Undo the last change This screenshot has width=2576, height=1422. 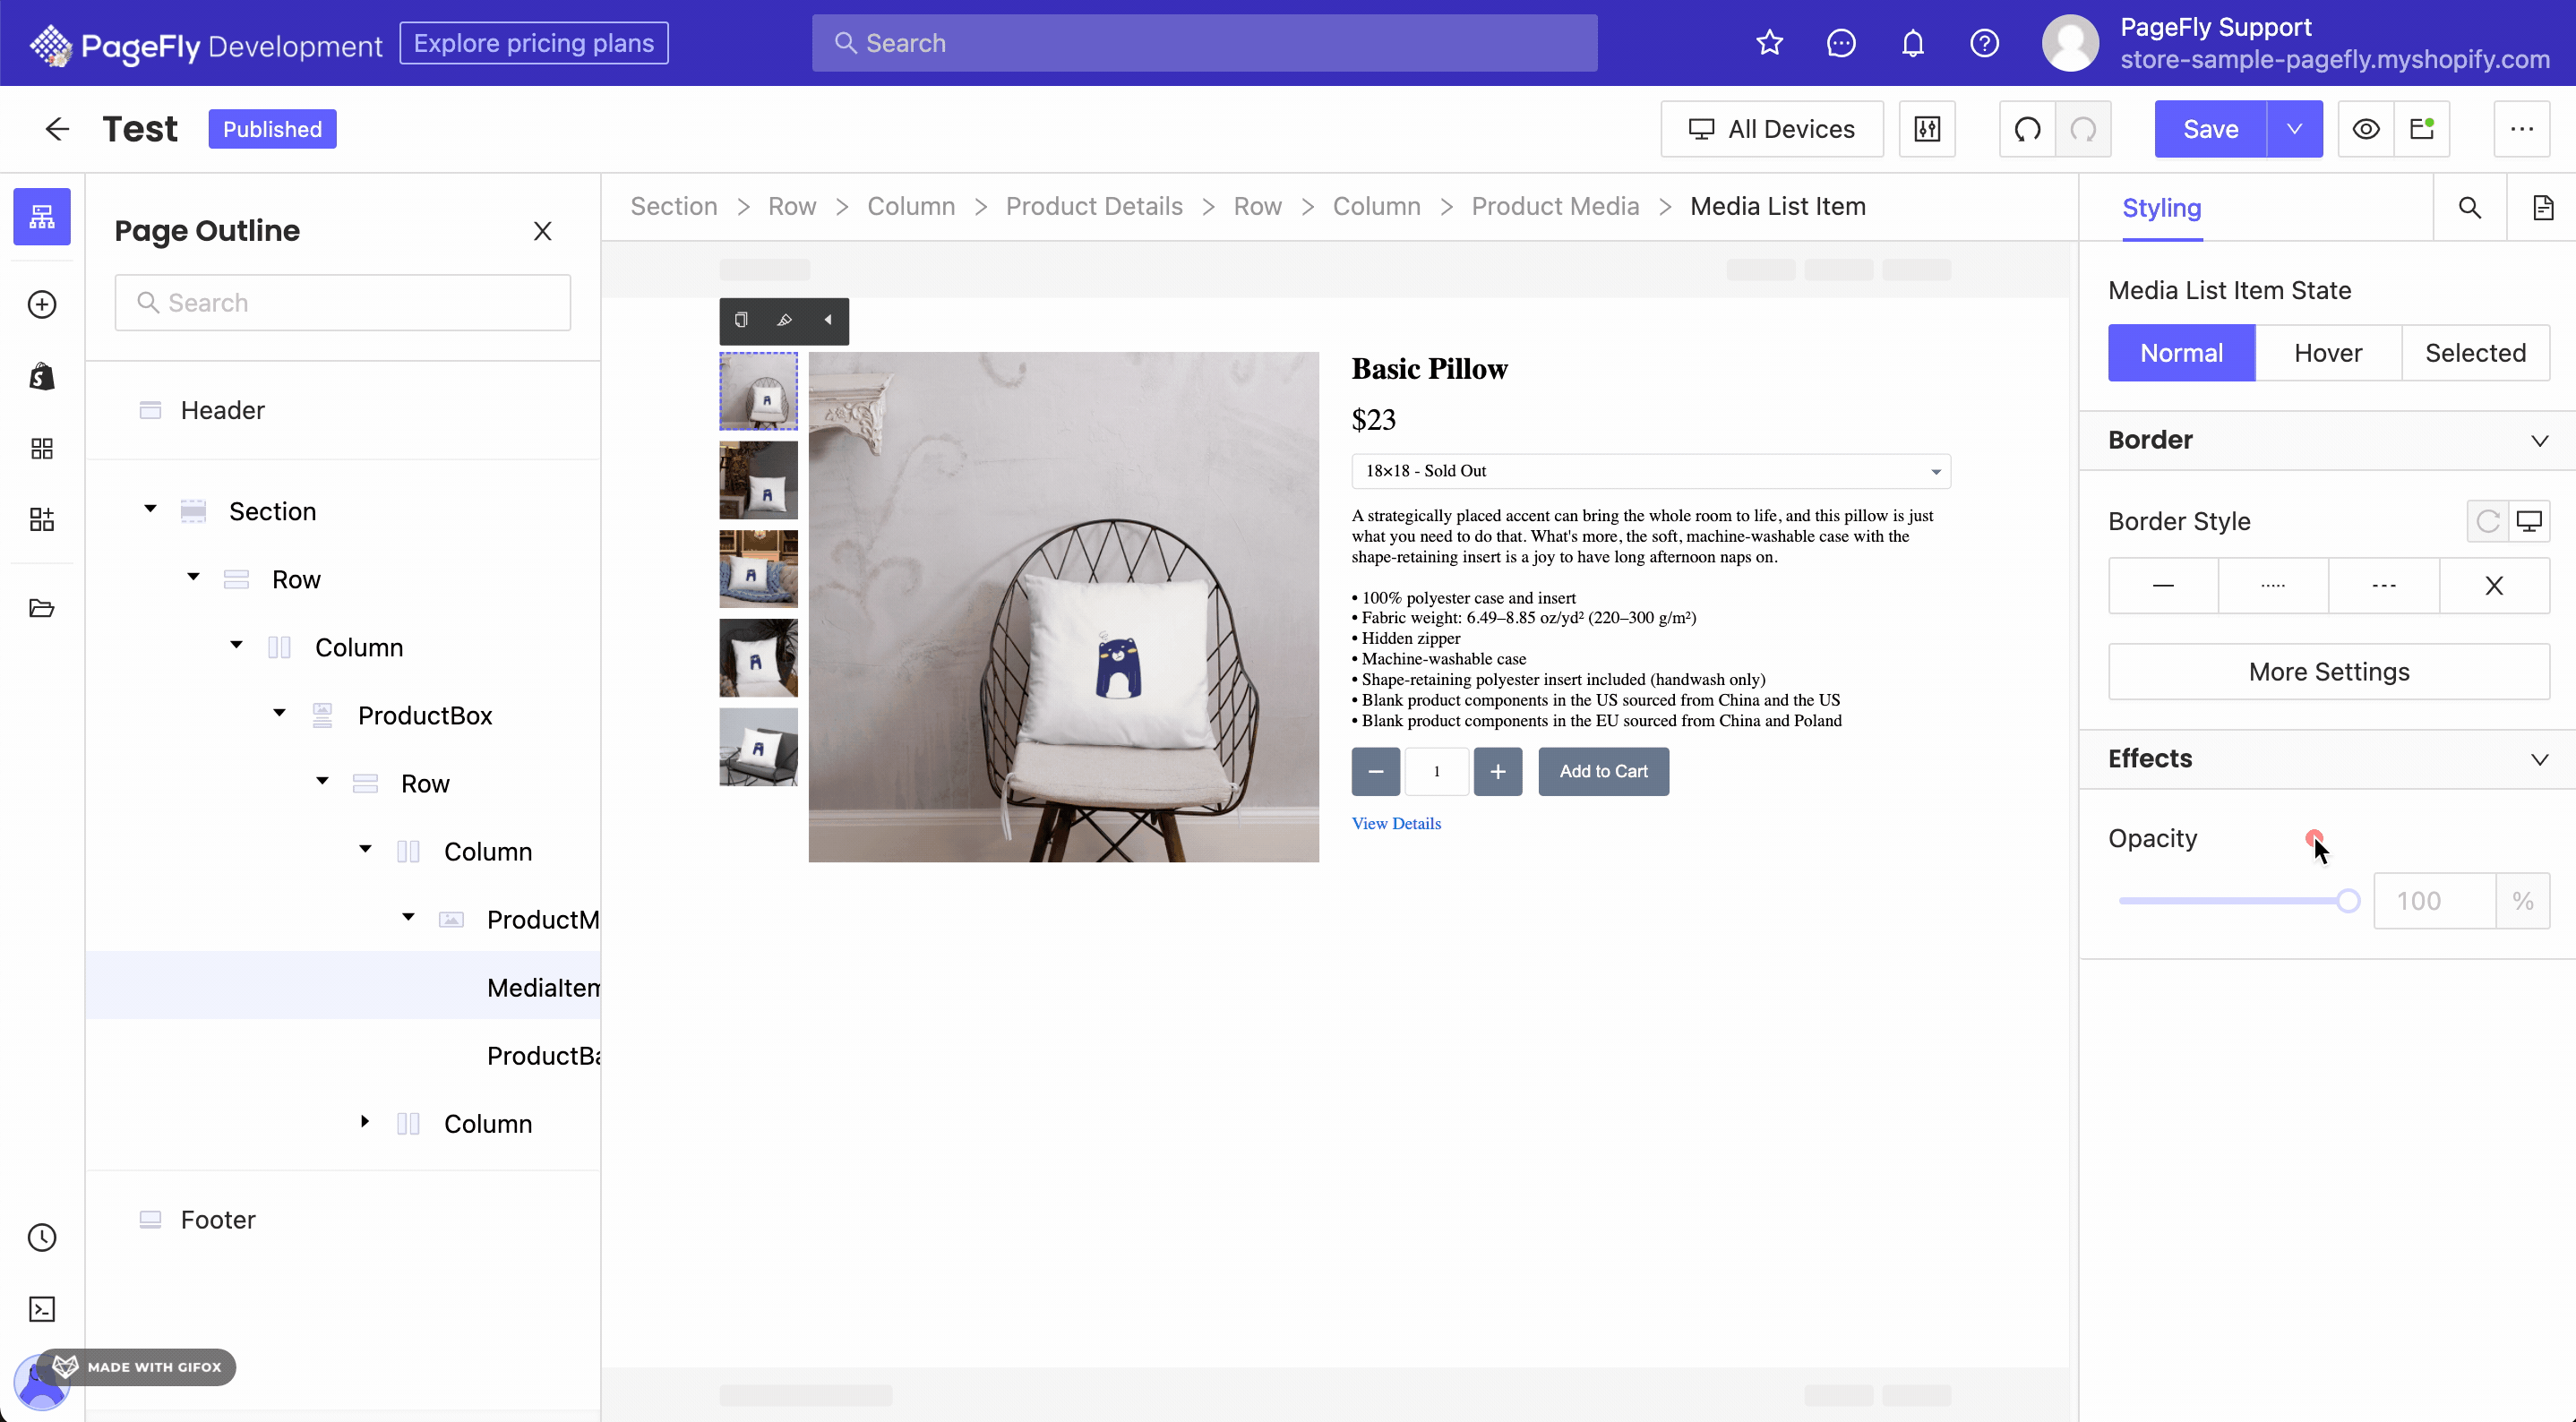[2027, 129]
